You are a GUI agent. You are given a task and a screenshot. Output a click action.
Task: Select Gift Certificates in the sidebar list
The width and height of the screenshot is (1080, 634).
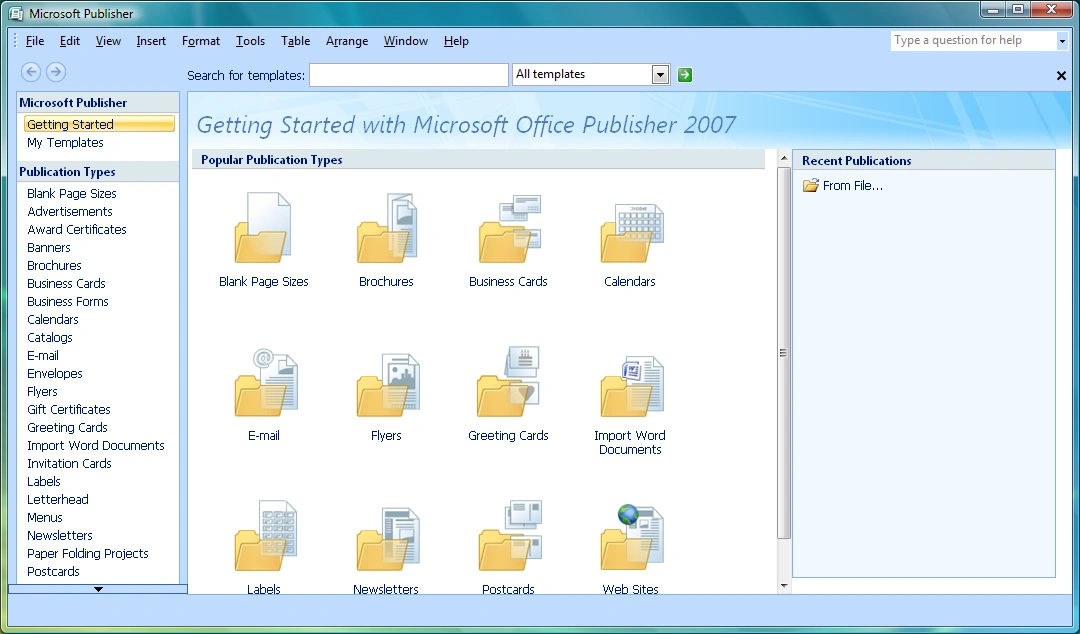point(69,409)
